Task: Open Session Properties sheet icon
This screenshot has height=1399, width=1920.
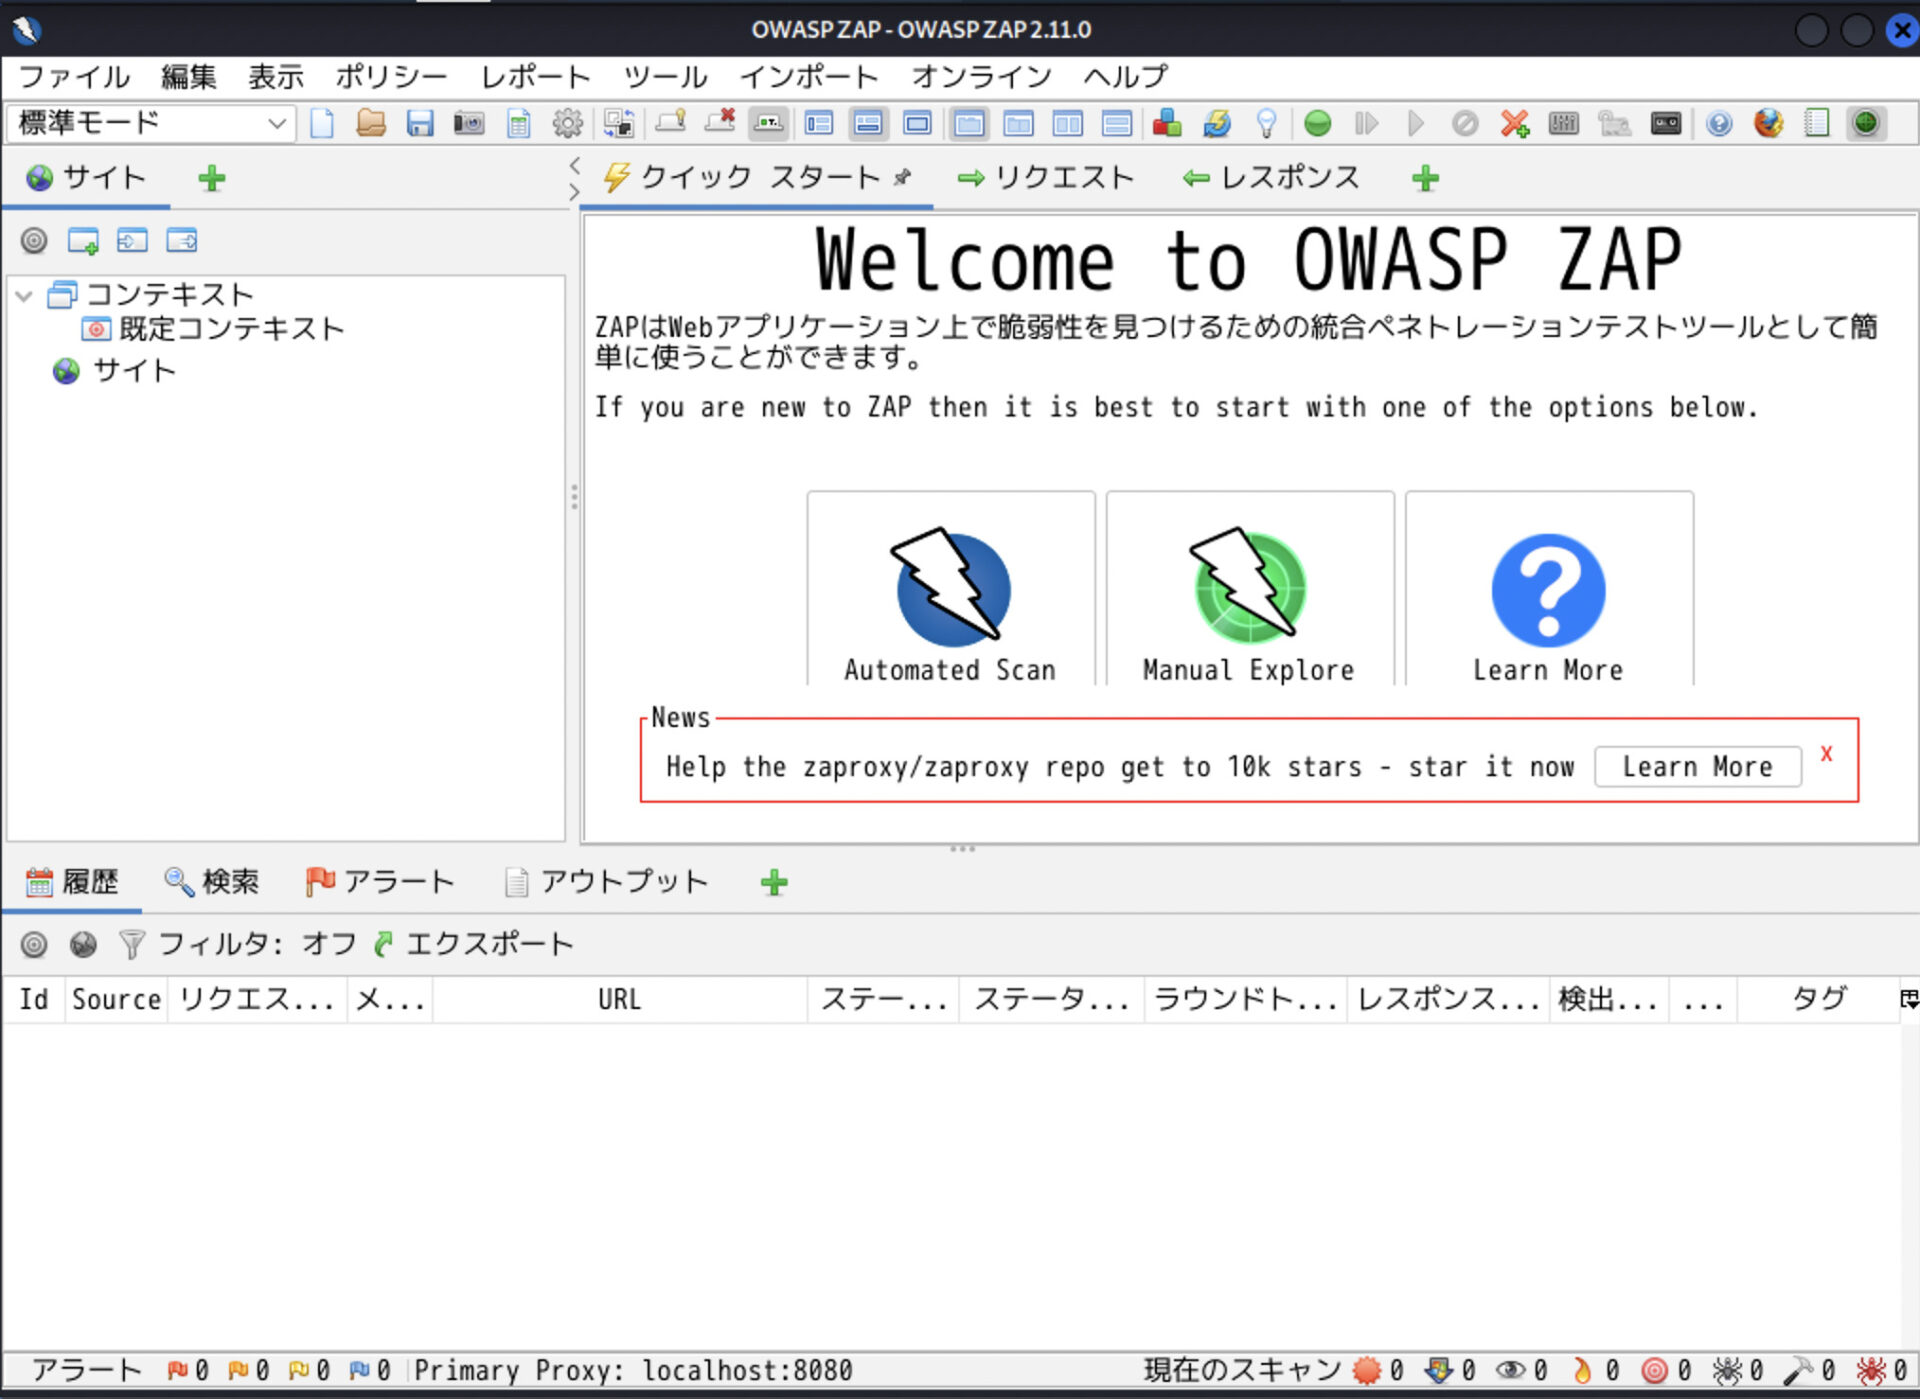Action: pyautogui.click(x=518, y=123)
